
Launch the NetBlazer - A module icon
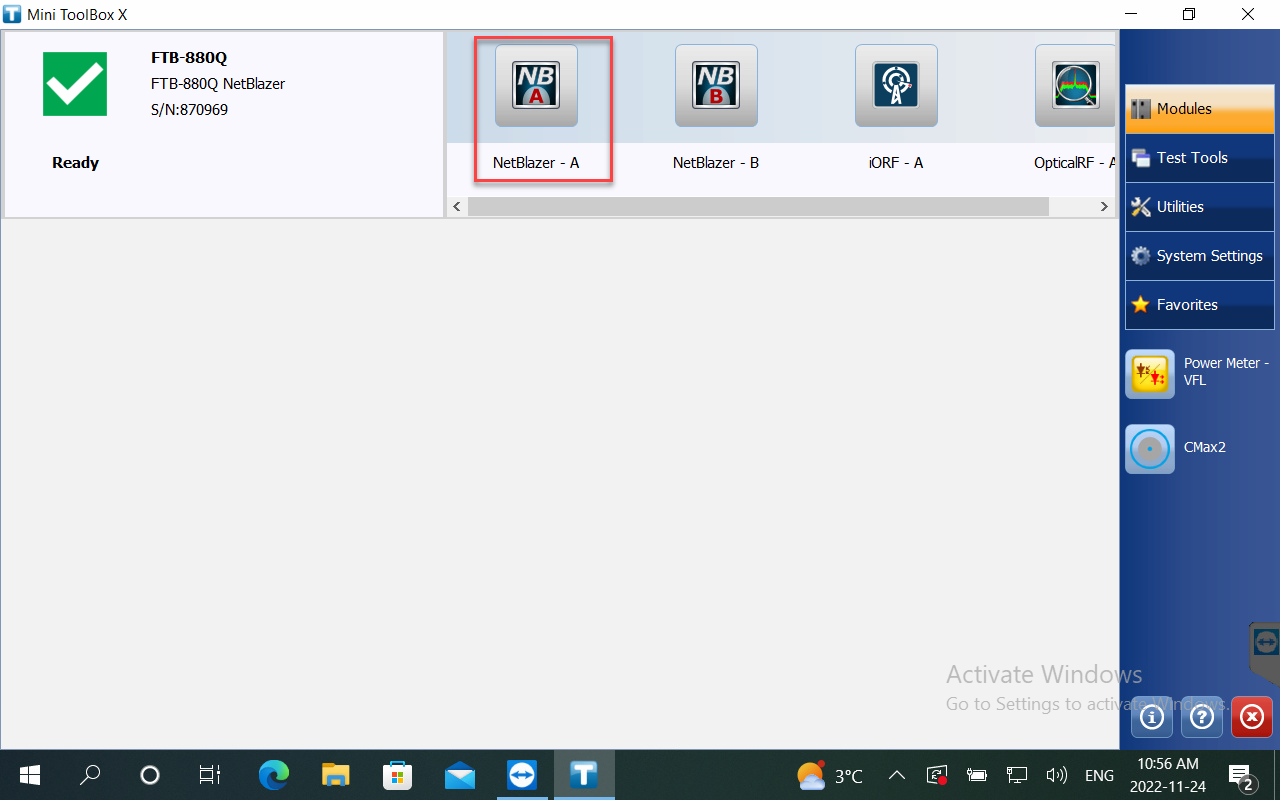click(x=536, y=86)
